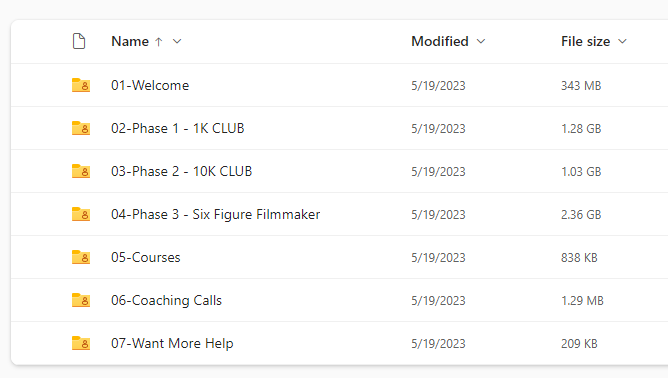This screenshot has width=668, height=378.
Task: Sort by the Modified column header
Action: [x=440, y=41]
